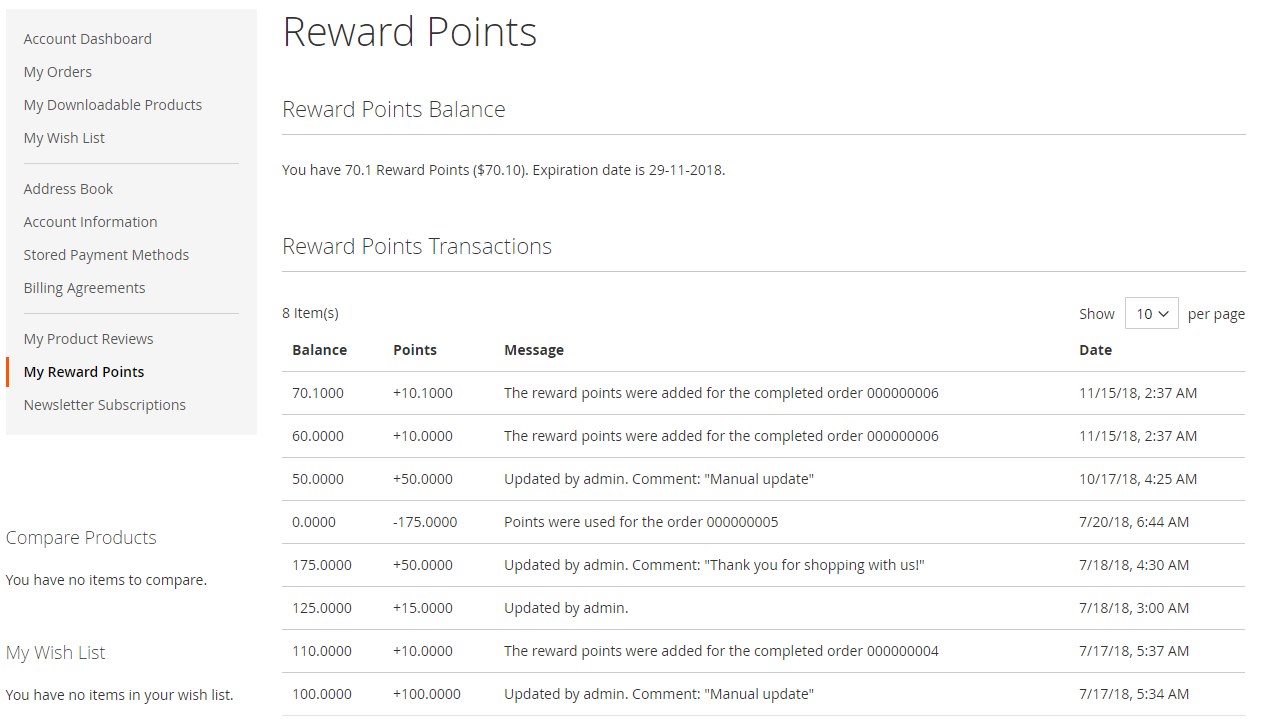1288x728 pixels.
Task: View Billing Agreements
Action: [x=84, y=288]
